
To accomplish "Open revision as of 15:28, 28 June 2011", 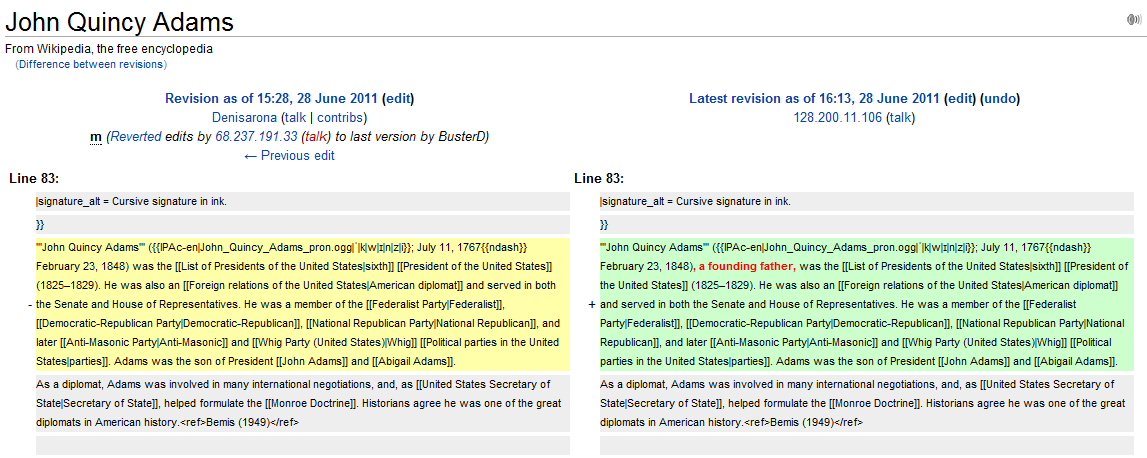I will [x=271, y=99].
